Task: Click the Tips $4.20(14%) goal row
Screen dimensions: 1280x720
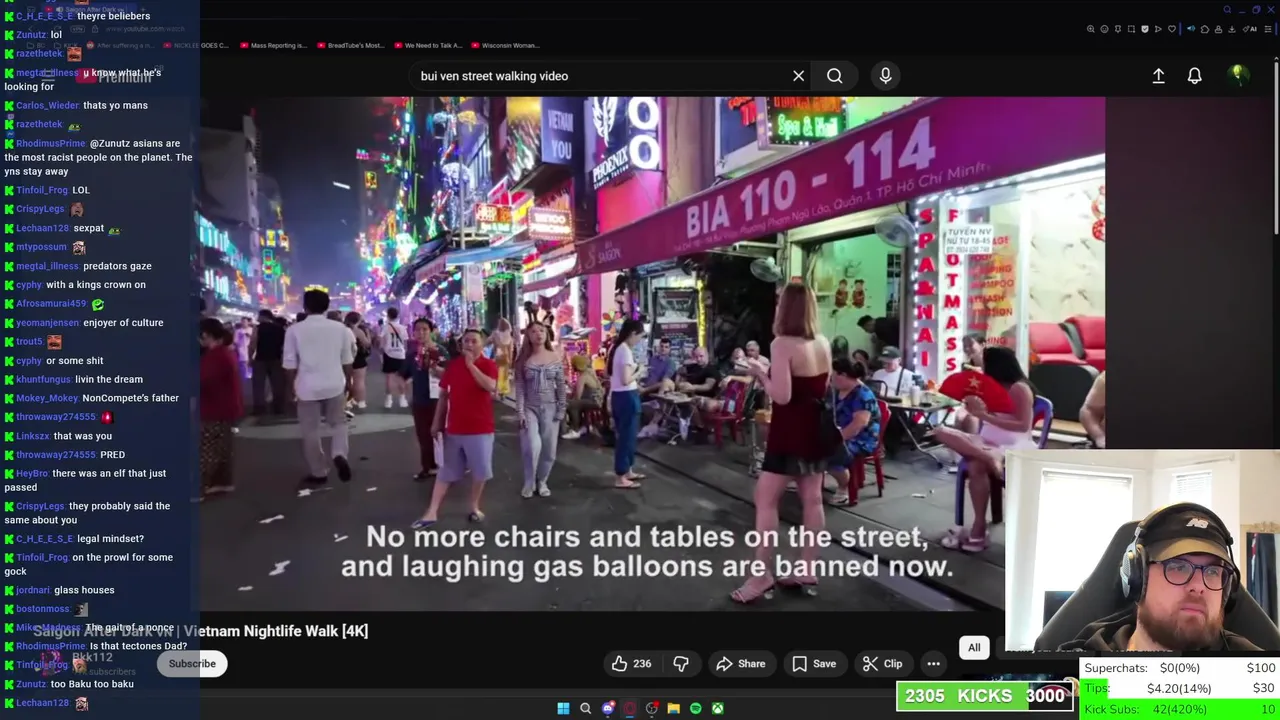Action: click(x=1180, y=688)
